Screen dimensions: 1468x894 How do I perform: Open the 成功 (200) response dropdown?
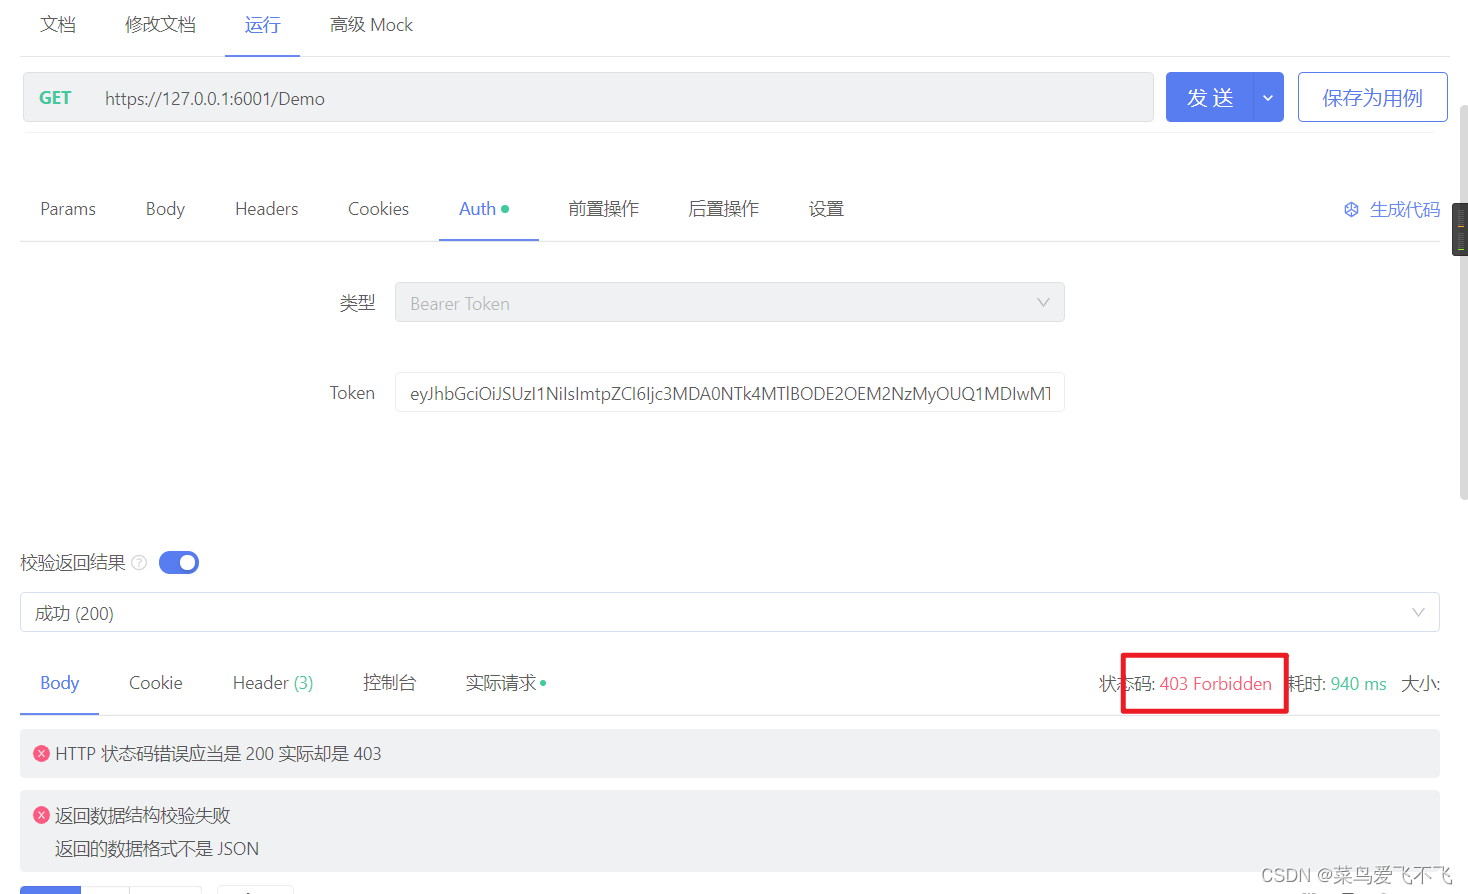click(x=730, y=612)
